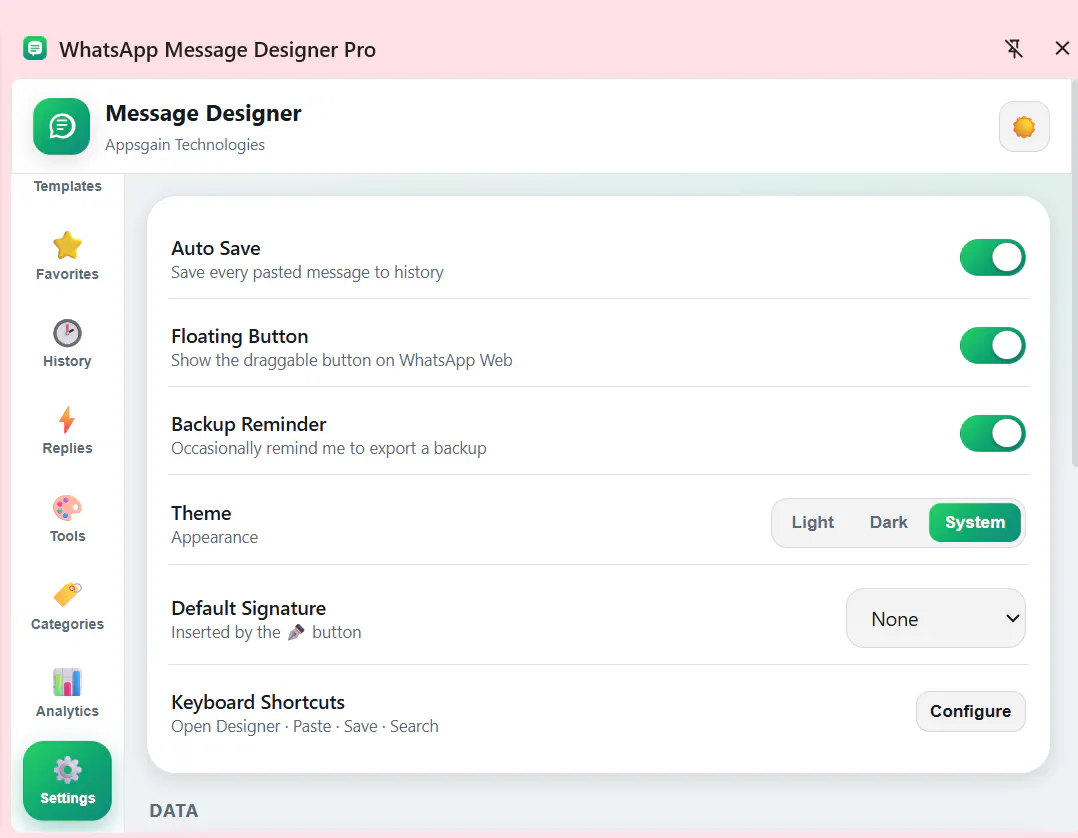This screenshot has height=838, width=1078.
Task: Click the Appearance subtitle text
Action: point(214,538)
